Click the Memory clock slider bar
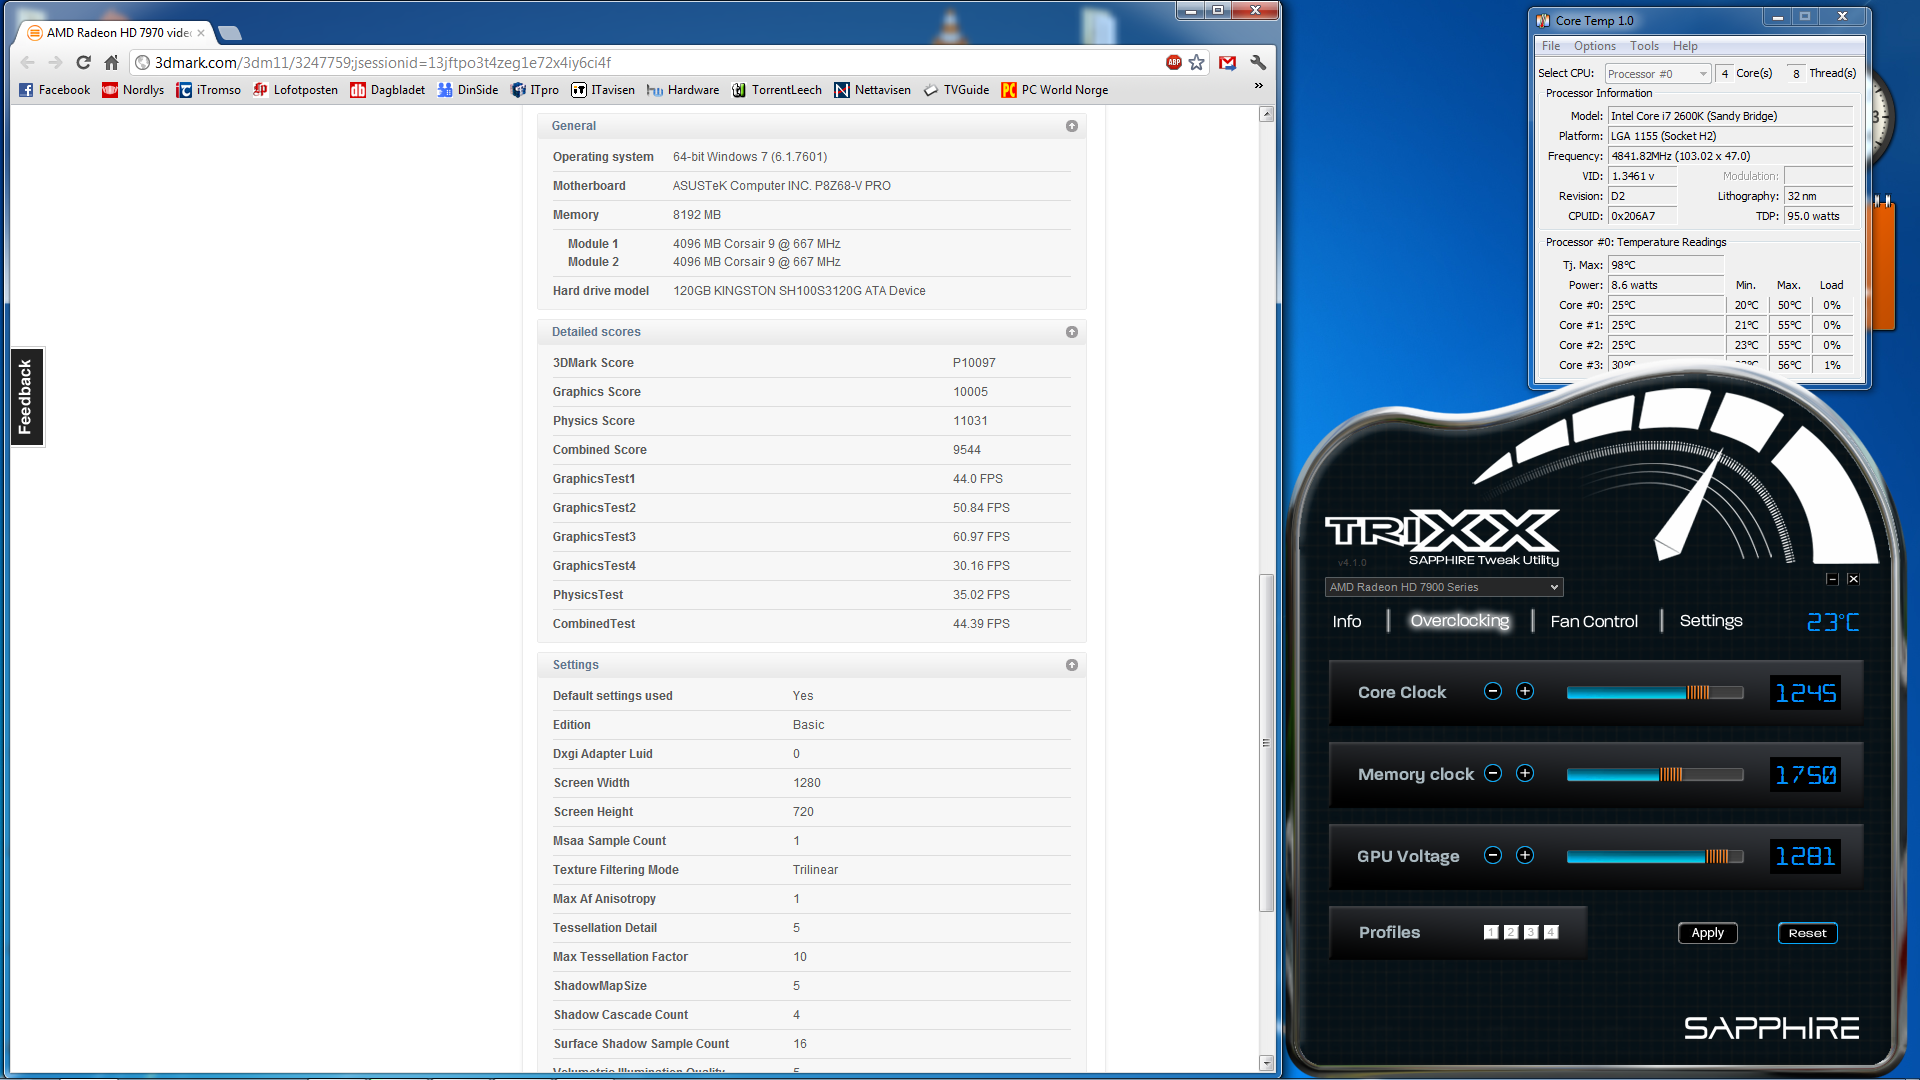Image resolution: width=1920 pixels, height=1080 pixels. tap(1655, 775)
